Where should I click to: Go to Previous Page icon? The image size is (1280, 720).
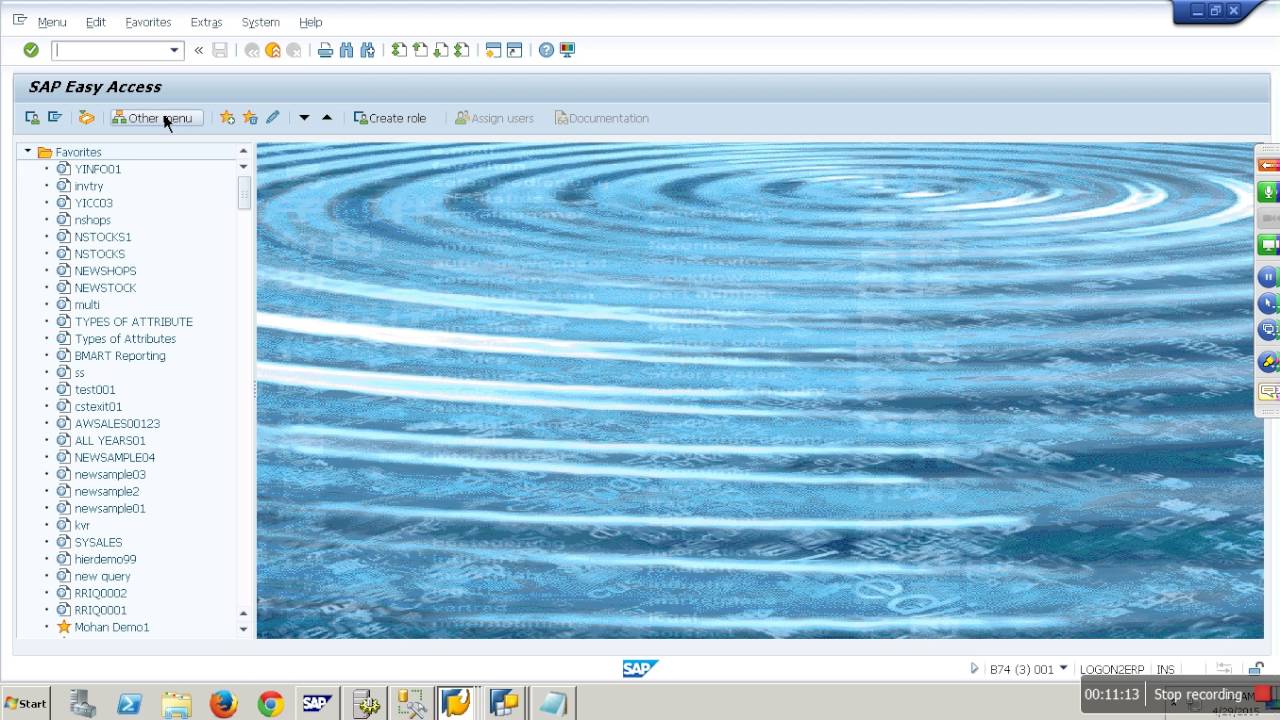[420, 50]
